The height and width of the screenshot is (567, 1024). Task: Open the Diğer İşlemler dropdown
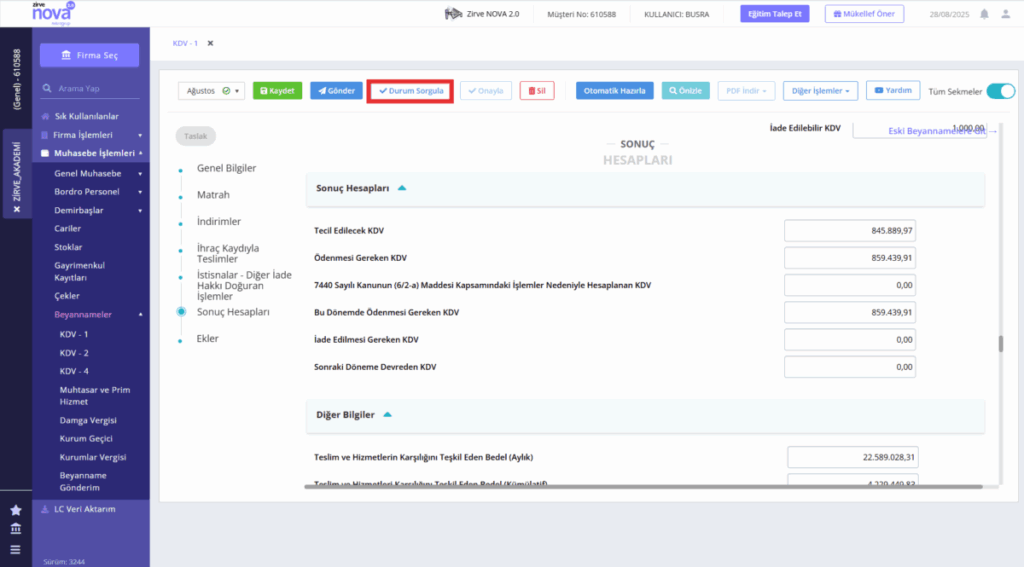tap(820, 91)
